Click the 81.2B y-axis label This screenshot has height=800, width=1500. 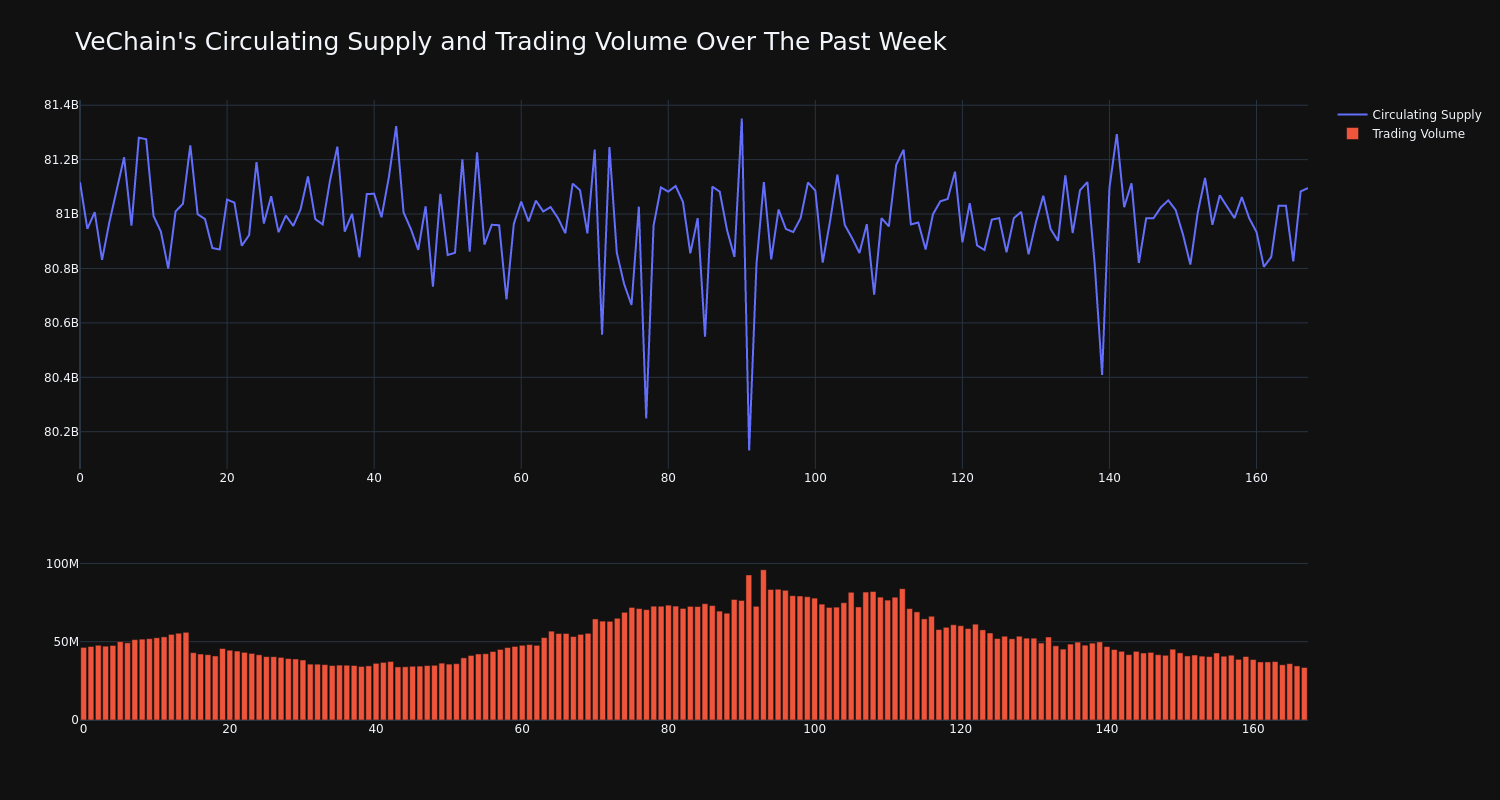(x=61, y=160)
